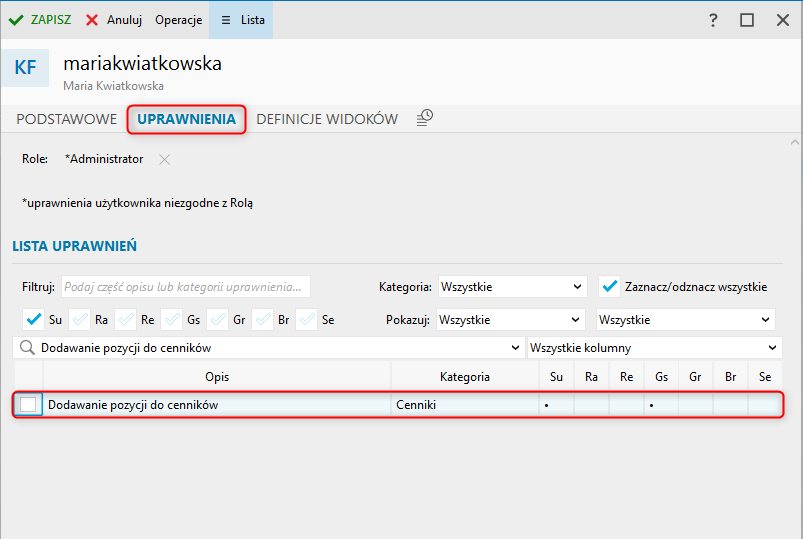The image size is (803, 539).
Task: Open the Pokazuj dropdown
Action: (x=511, y=320)
